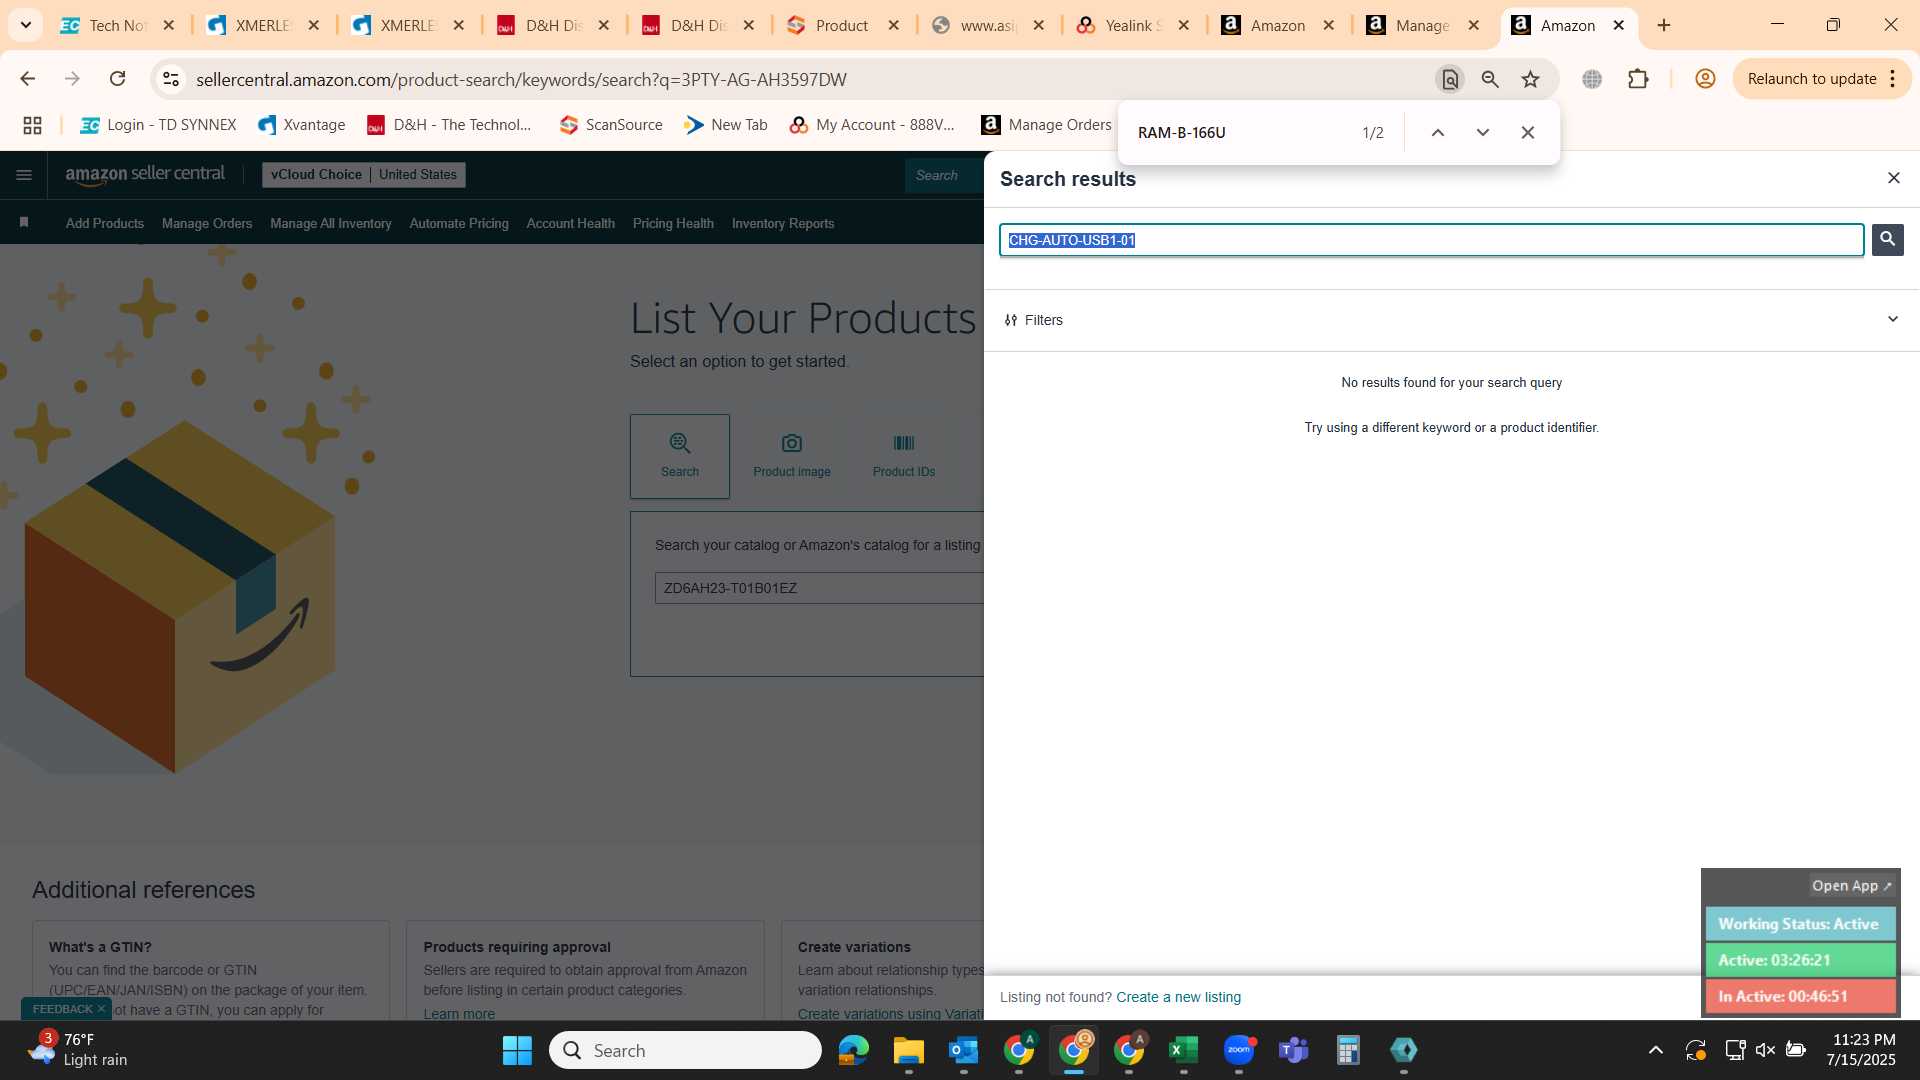Open Manage Orders nav item
Screen dimensions: 1920x1080
[207, 223]
